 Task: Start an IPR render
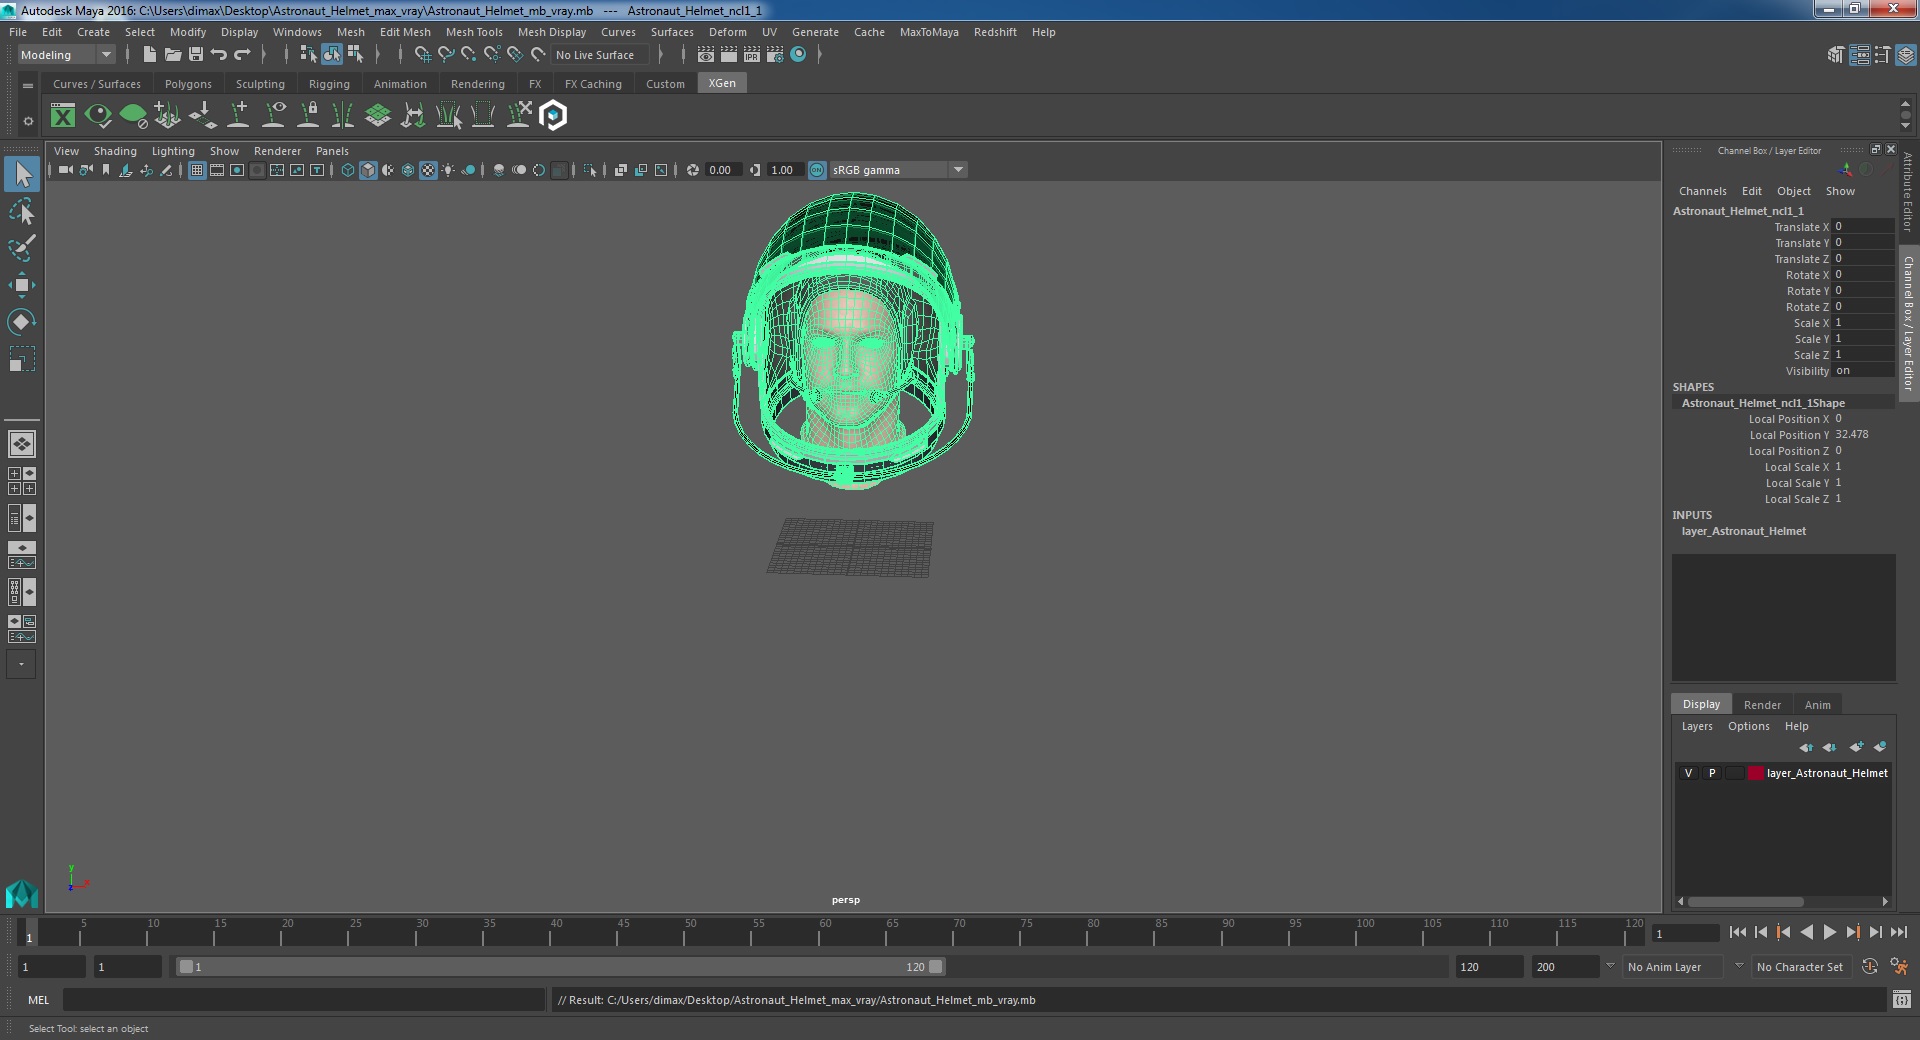tap(752, 55)
